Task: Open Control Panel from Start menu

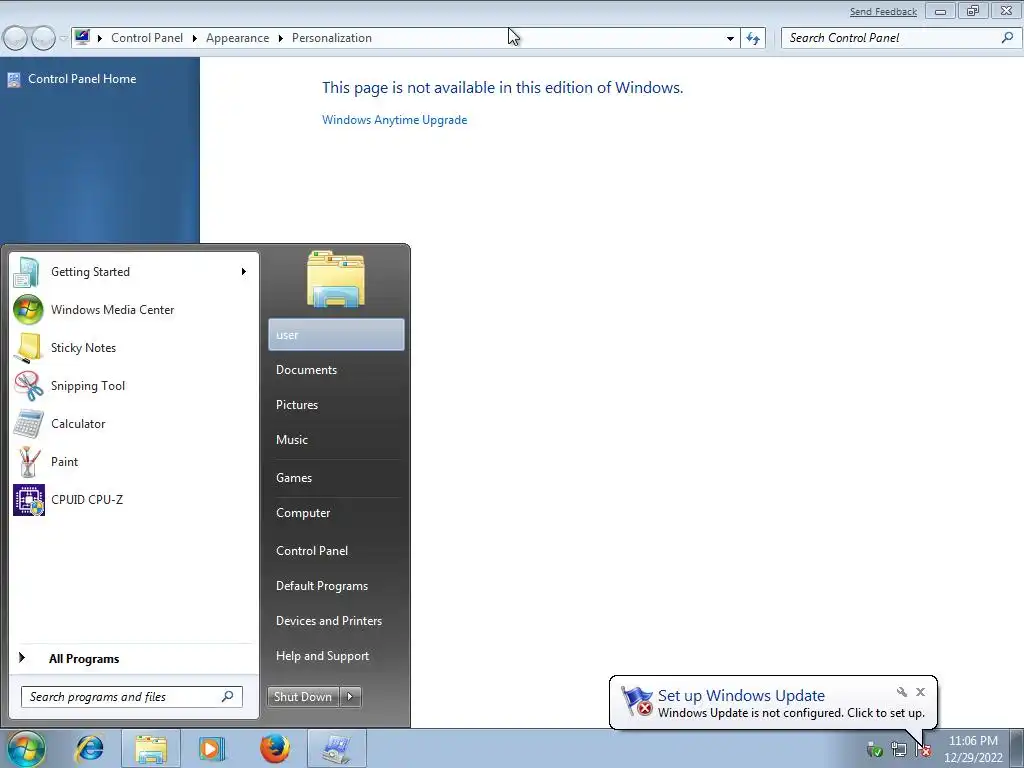Action: (336, 551)
